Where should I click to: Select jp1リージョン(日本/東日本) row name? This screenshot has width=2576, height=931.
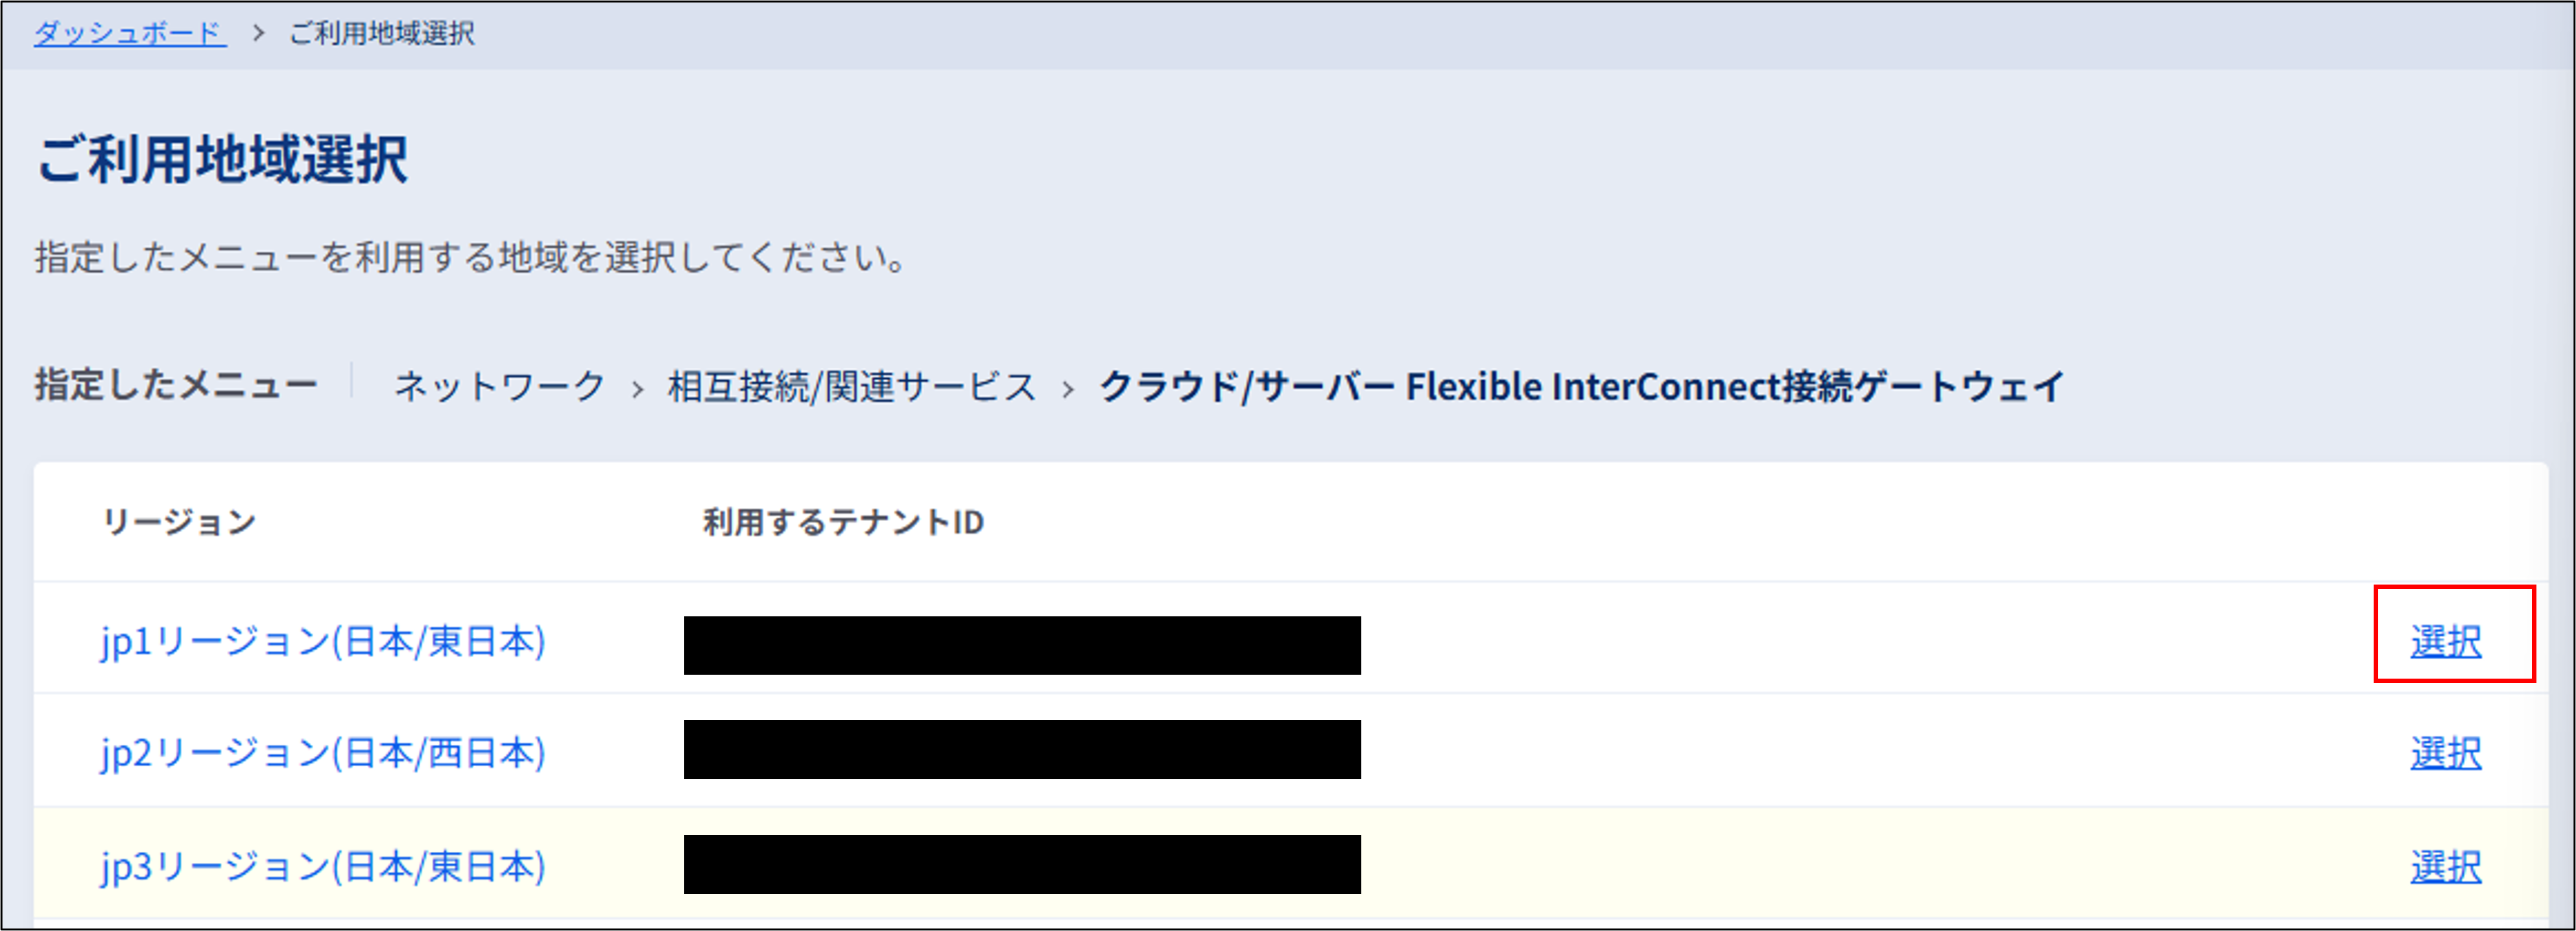point(323,641)
